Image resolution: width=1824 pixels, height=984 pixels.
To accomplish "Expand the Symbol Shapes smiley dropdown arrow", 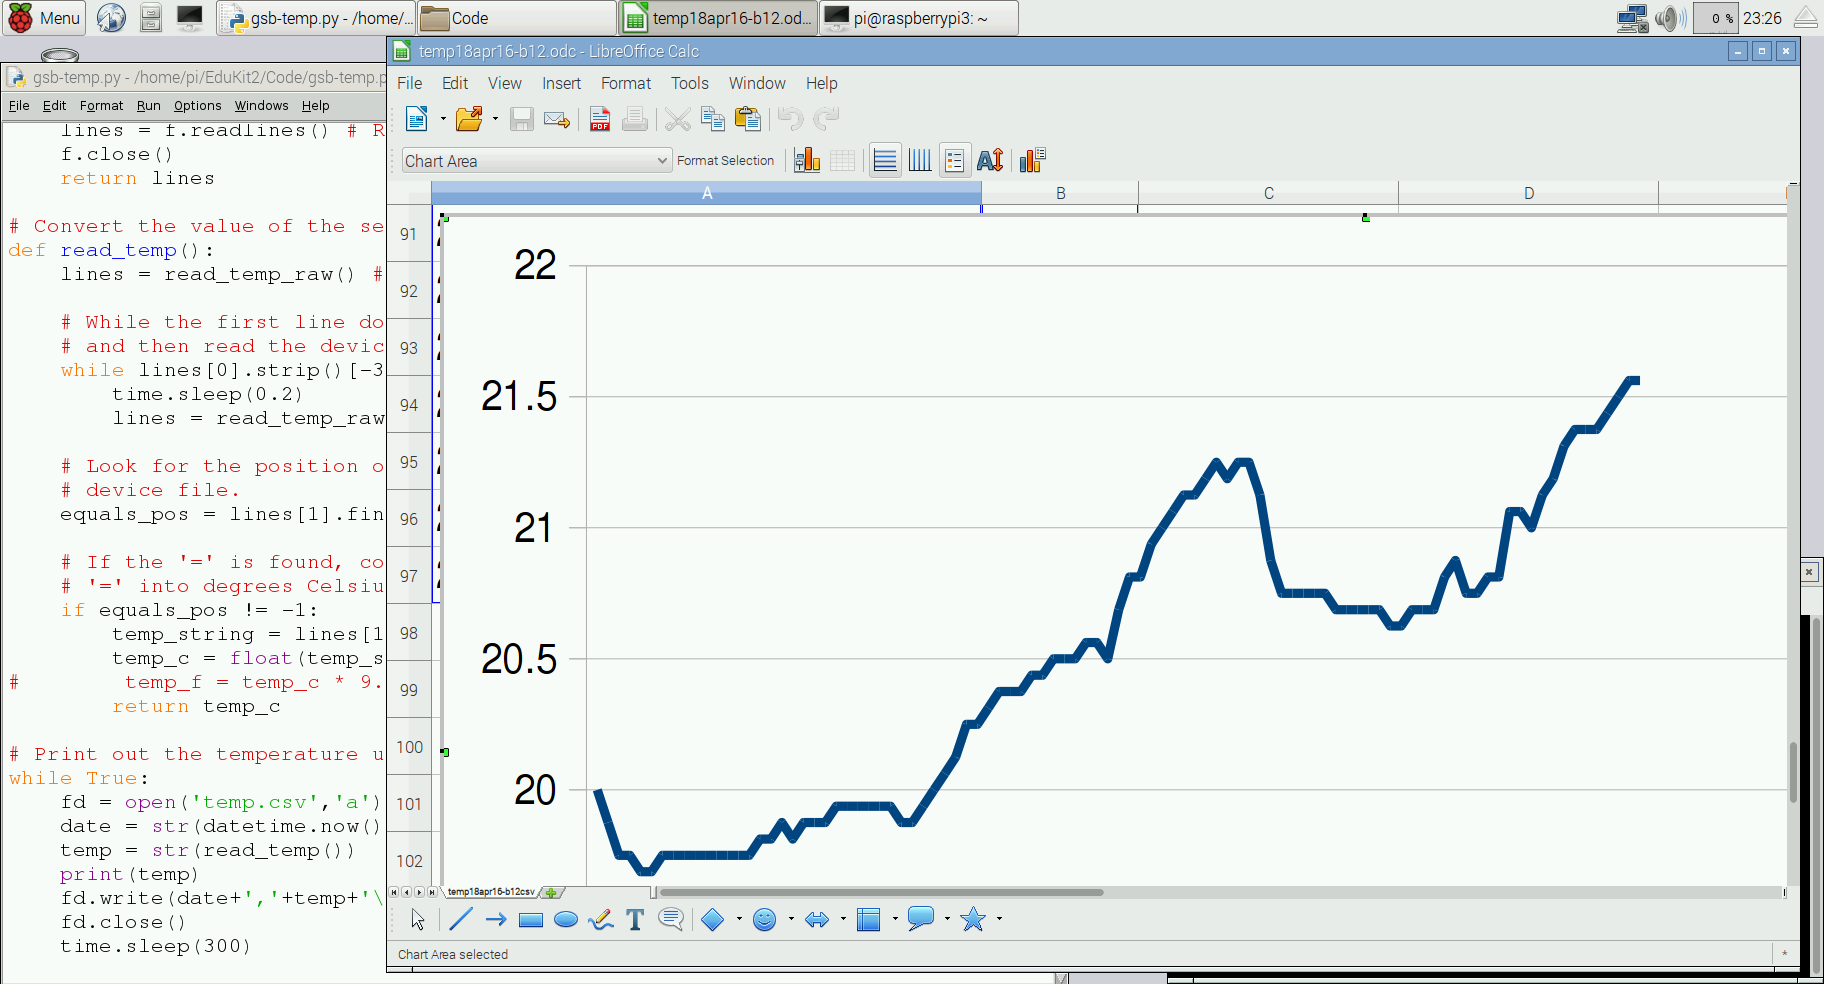I will point(791,920).
